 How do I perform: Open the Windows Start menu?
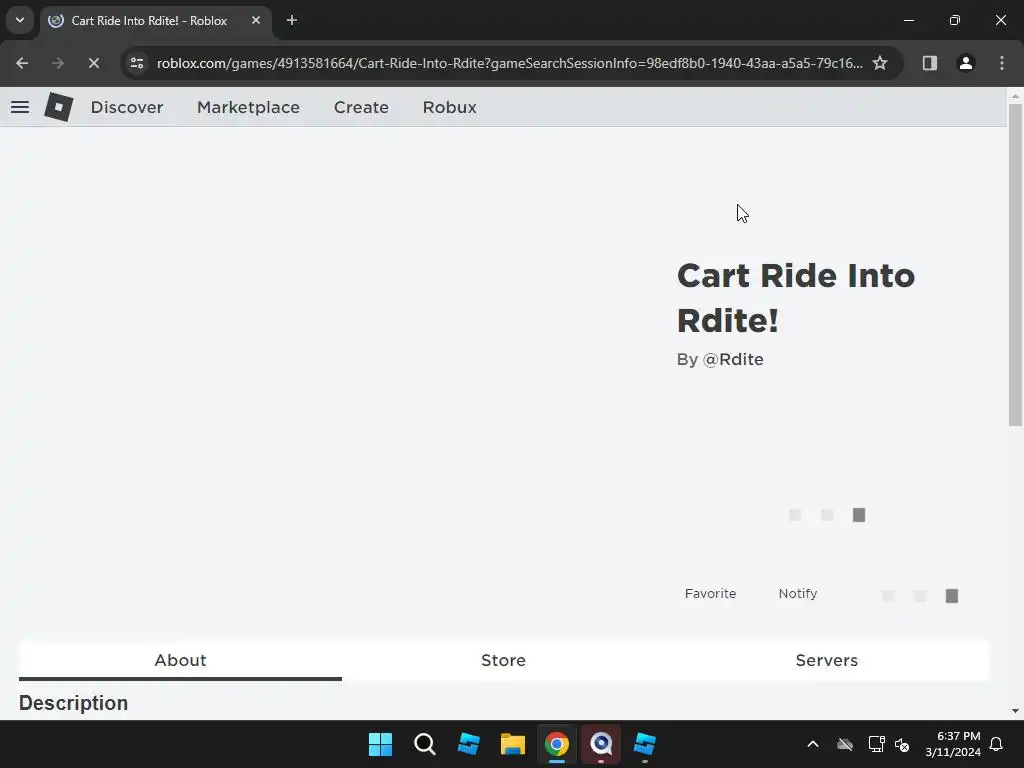pyautogui.click(x=380, y=744)
